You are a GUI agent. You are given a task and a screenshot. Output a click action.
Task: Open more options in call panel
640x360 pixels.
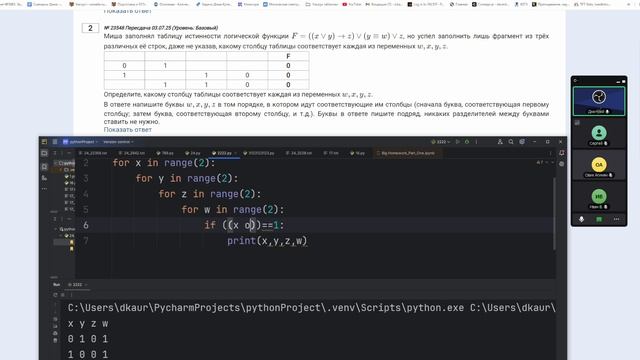(x=616, y=220)
